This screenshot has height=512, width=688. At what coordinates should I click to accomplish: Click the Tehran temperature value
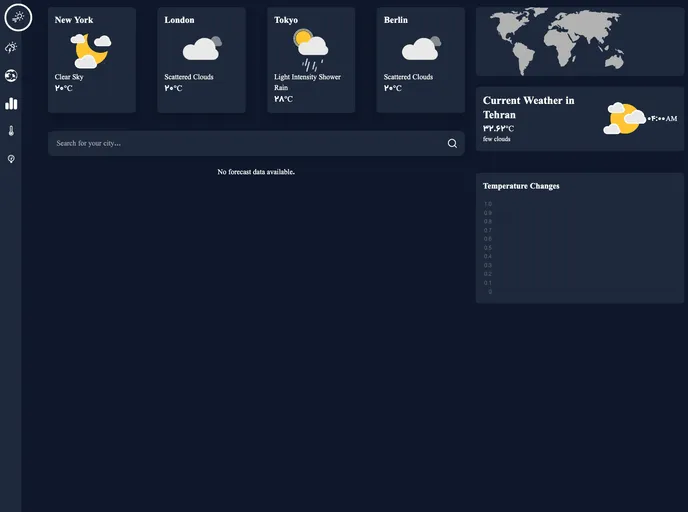click(498, 129)
